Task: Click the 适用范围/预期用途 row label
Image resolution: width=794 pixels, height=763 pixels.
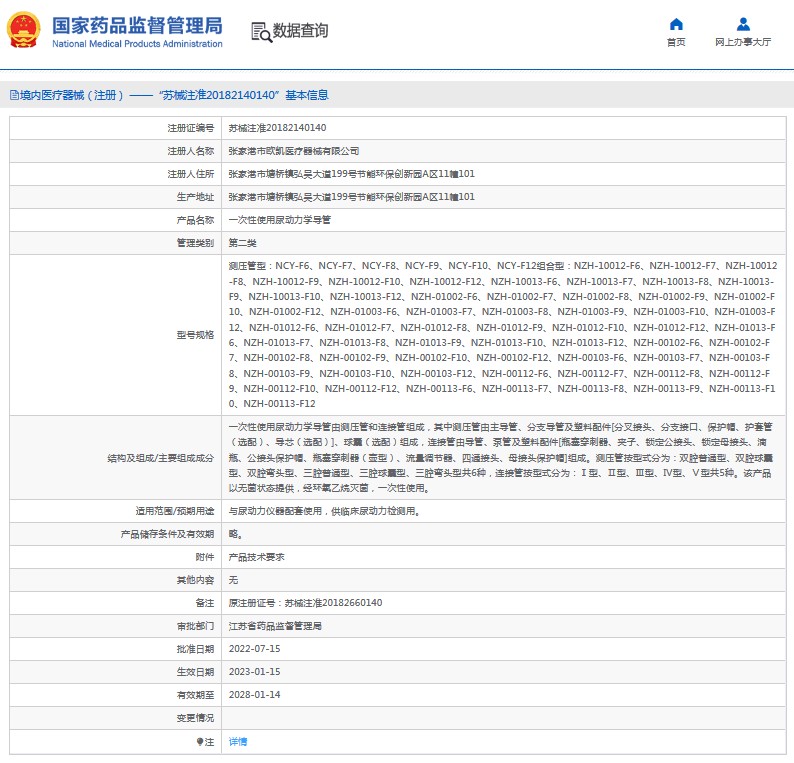Action: pos(175,511)
